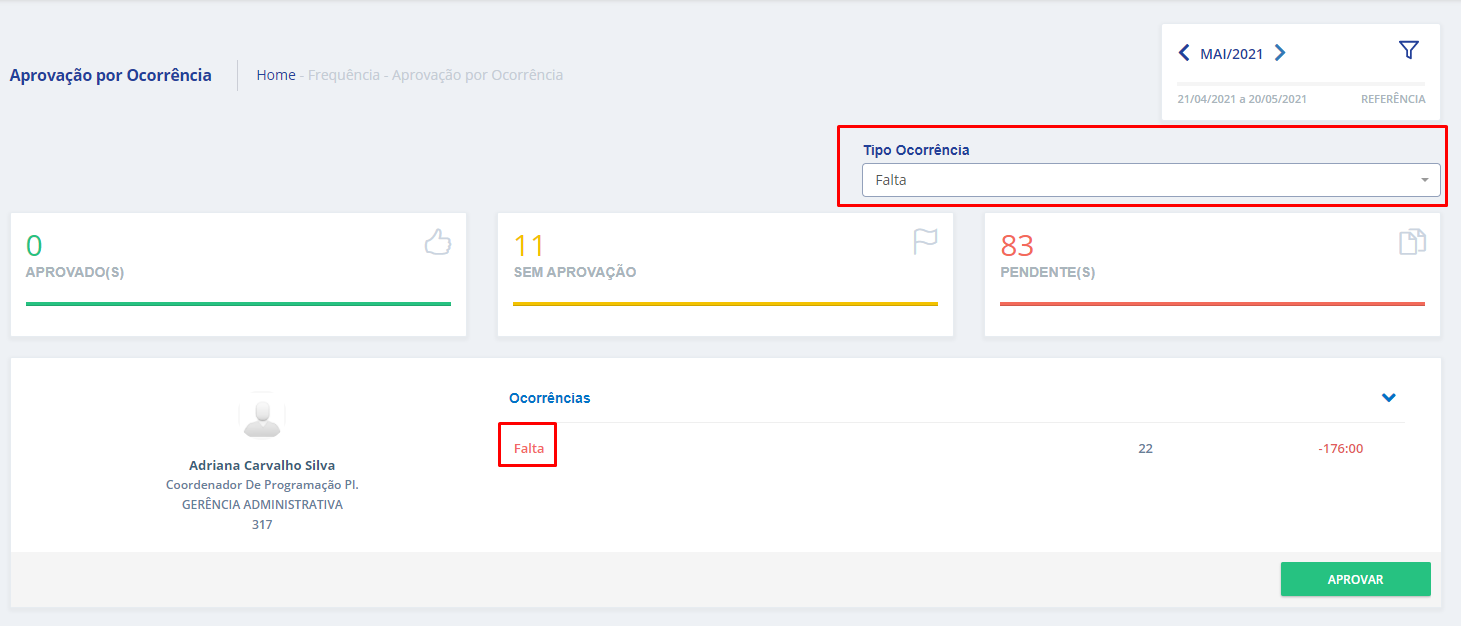Go to the previous month before MAI/2021
Viewport: 1461px width, 626px height.
(x=1185, y=54)
